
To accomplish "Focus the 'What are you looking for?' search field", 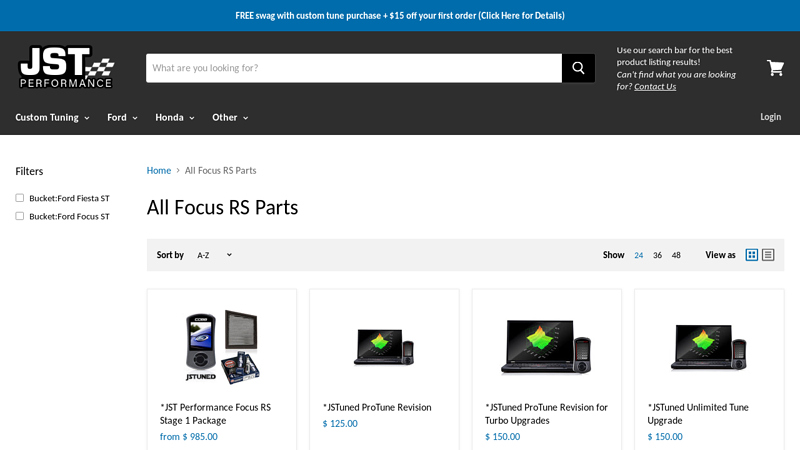I will 354,68.
